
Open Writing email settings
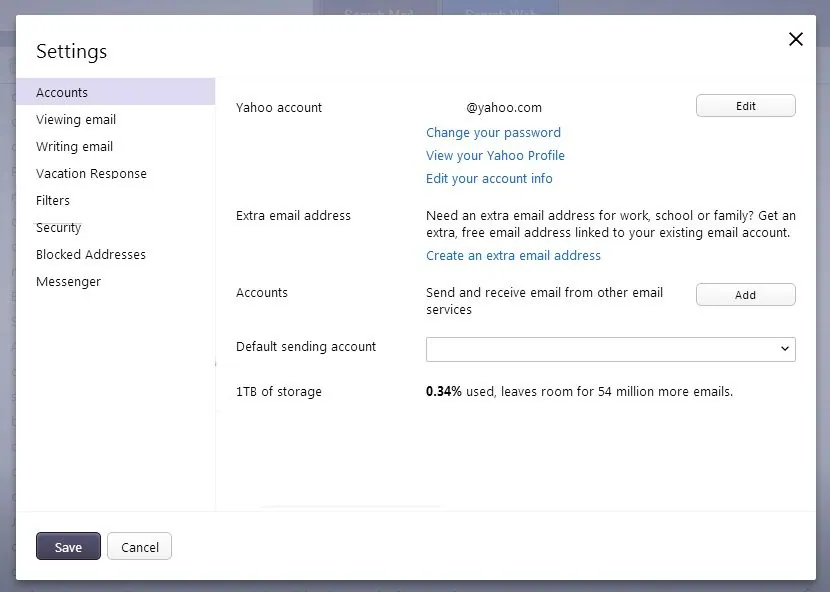(74, 146)
